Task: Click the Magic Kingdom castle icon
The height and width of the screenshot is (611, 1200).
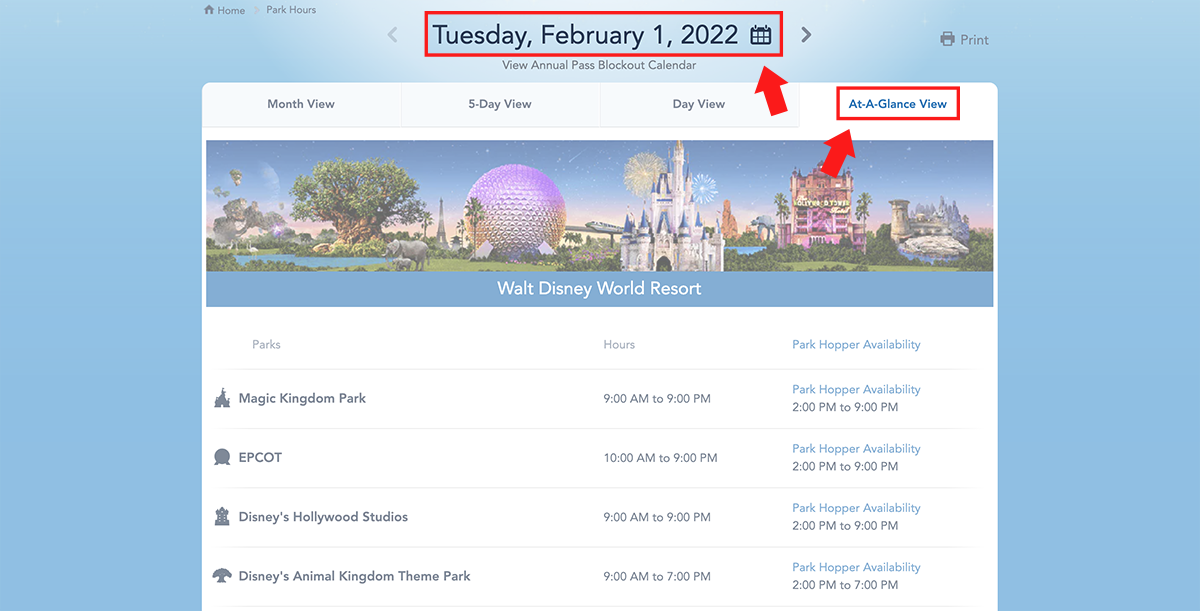Action: point(222,398)
